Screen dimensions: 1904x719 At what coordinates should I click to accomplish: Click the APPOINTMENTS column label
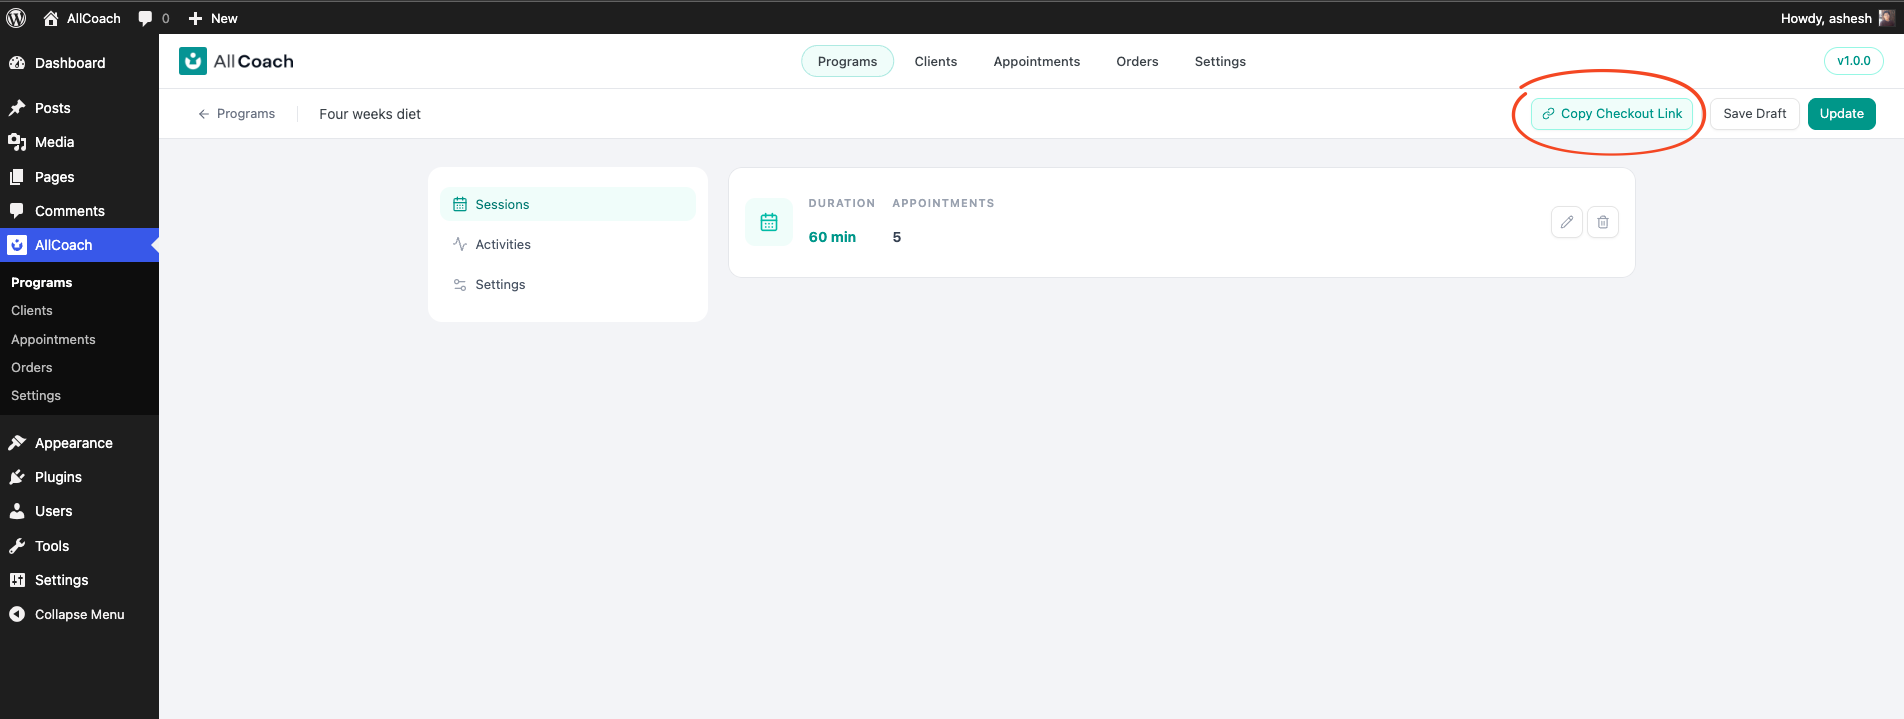(943, 203)
